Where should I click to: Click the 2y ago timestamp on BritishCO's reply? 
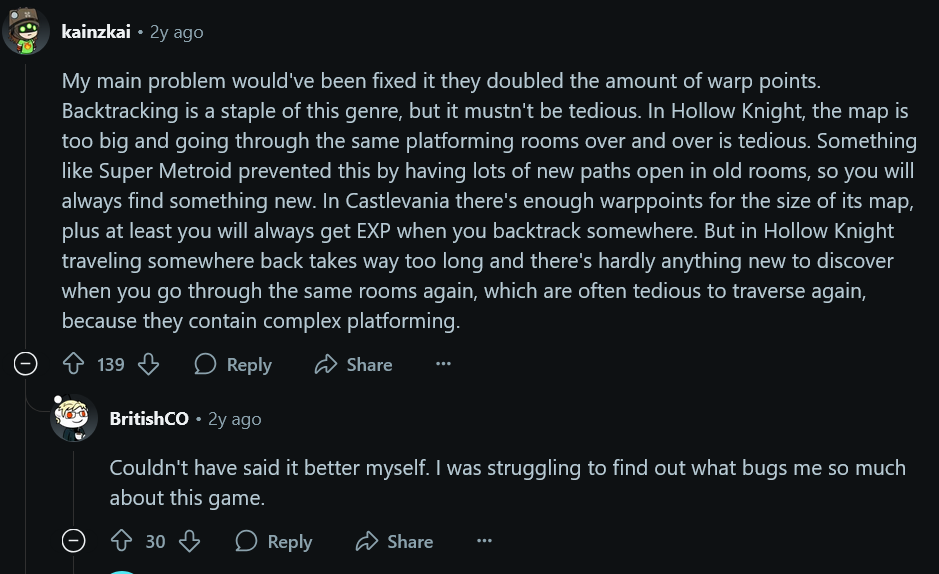pyautogui.click(x=234, y=419)
